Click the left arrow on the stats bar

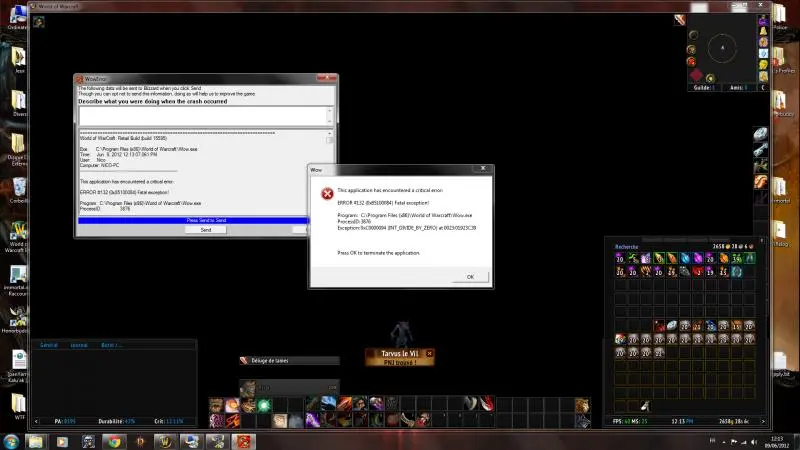36,421
